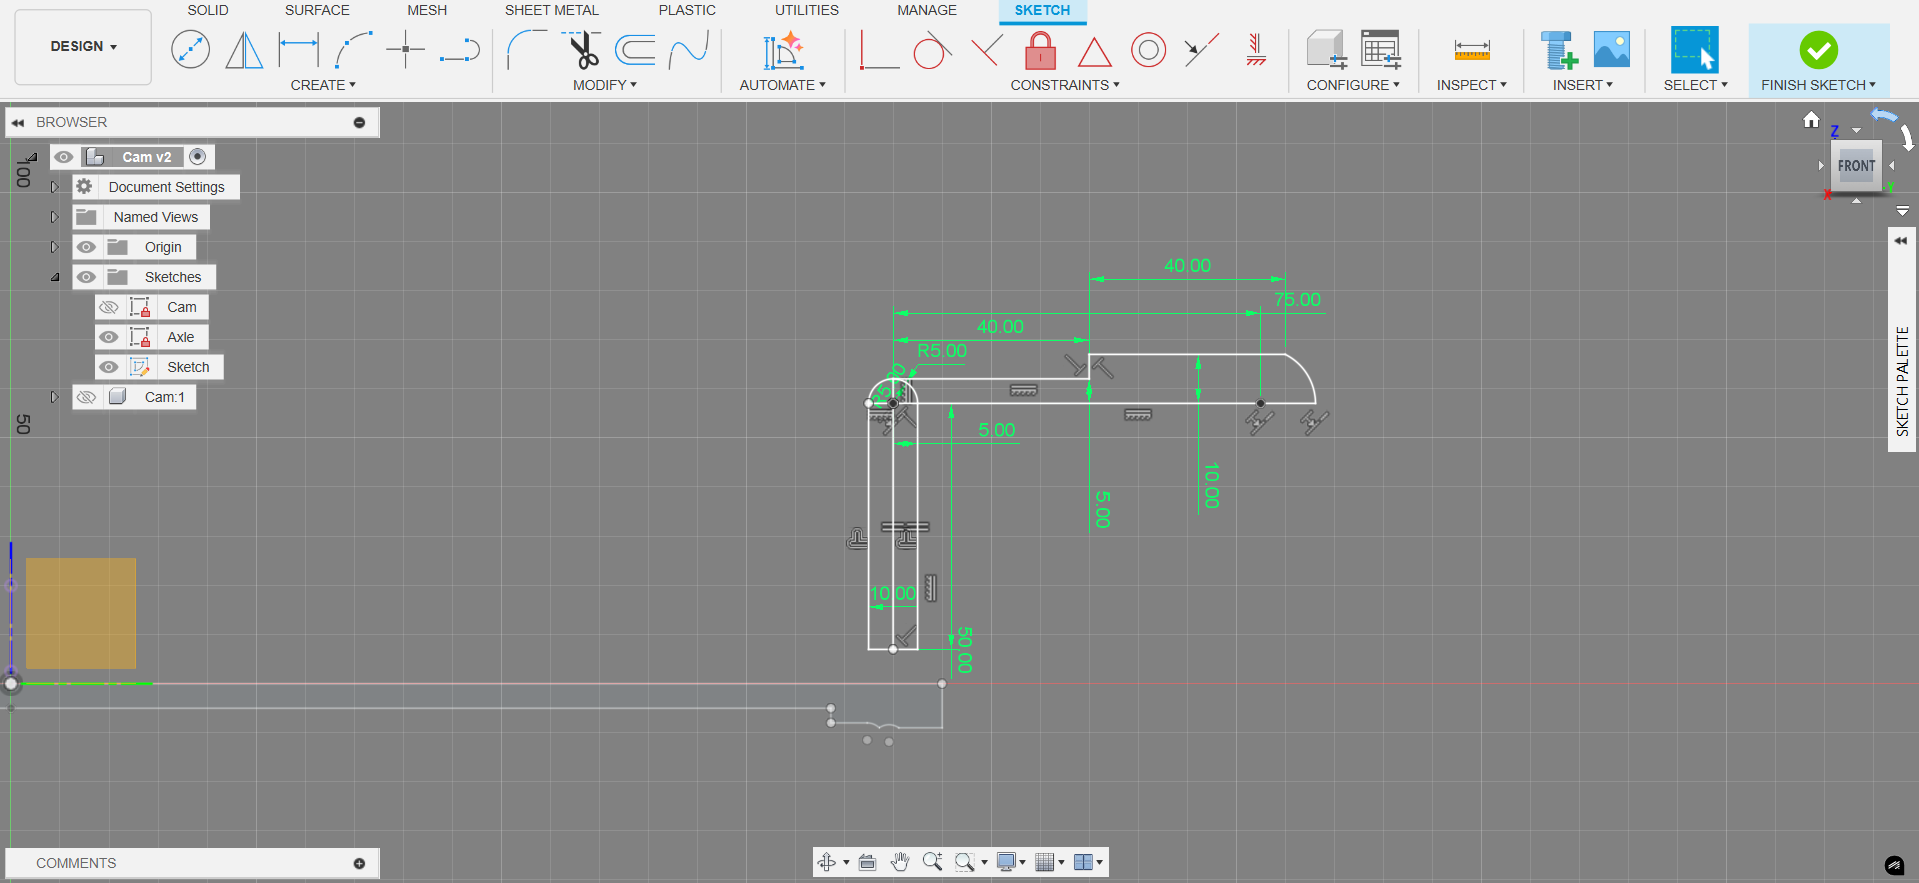Hide the Axle sketch
Viewport: 1919px width, 883px height.
click(x=109, y=337)
